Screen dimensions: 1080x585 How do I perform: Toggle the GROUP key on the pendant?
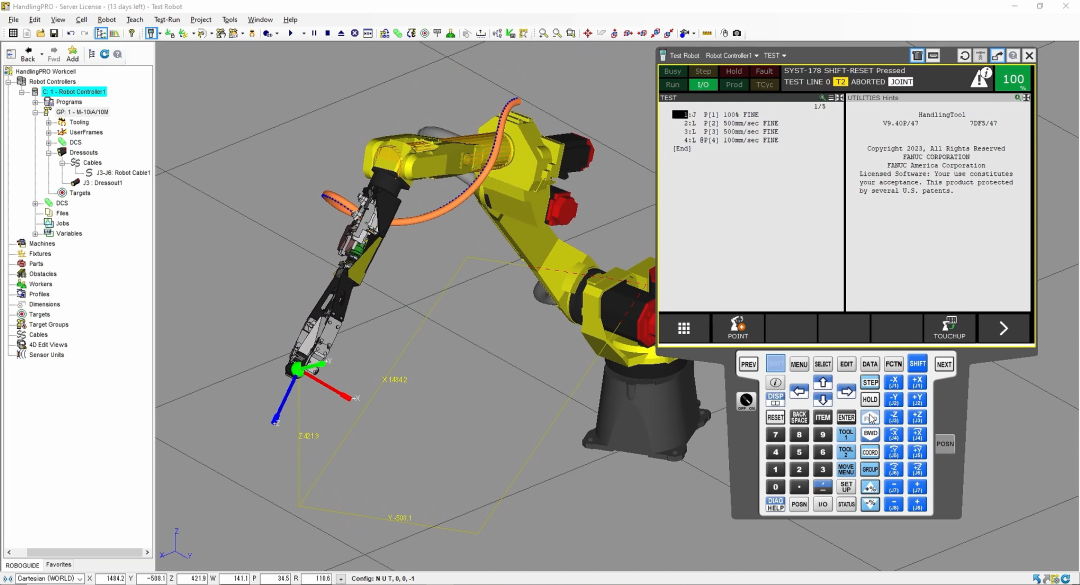click(x=870, y=469)
